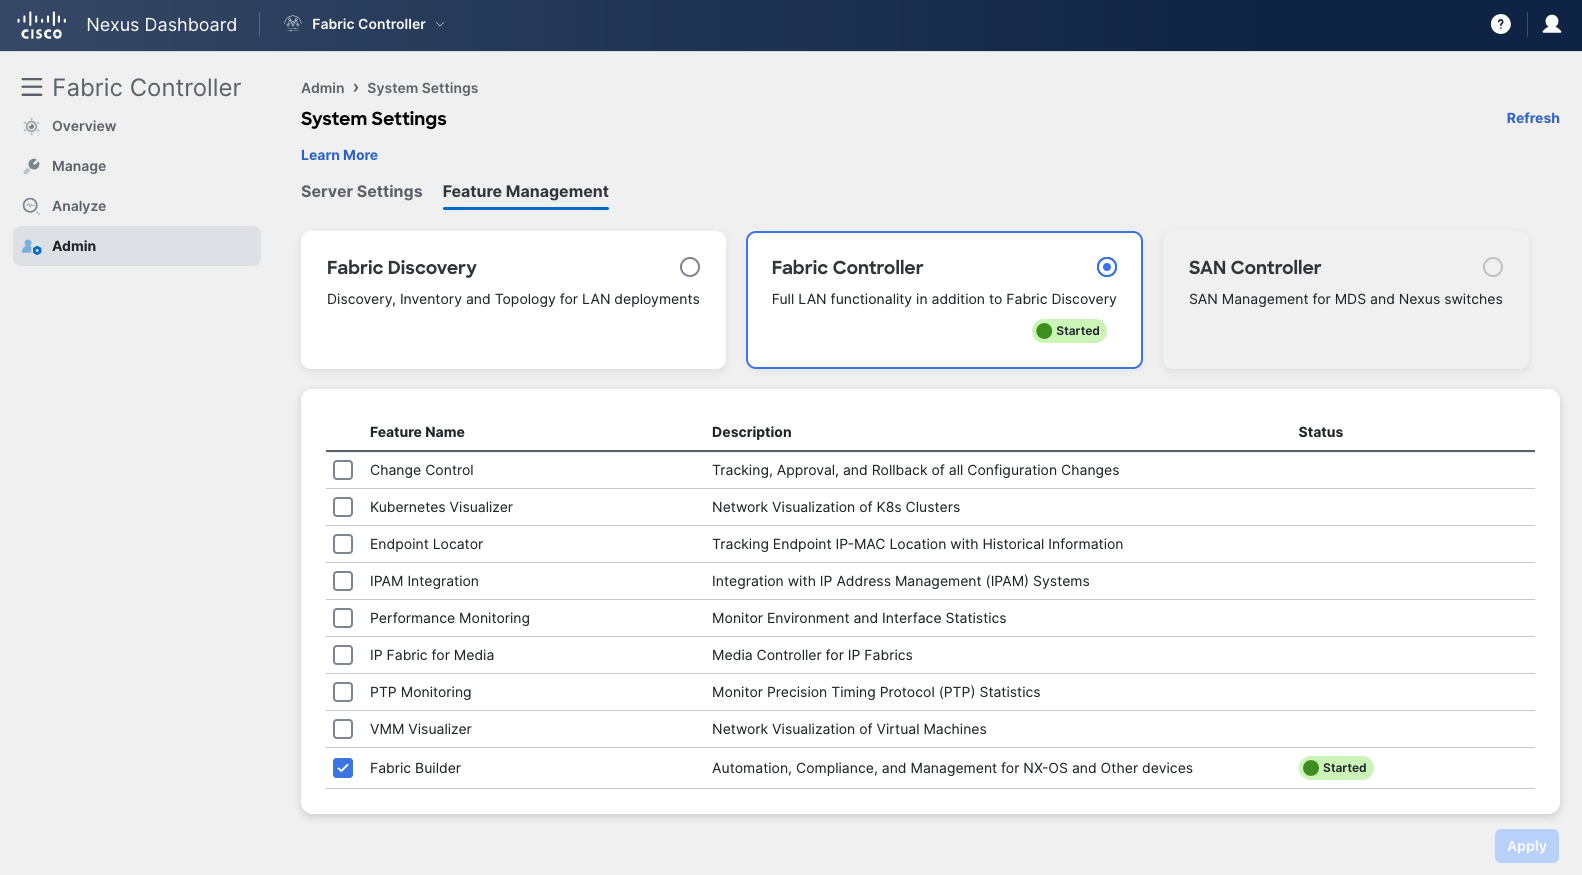Click the System Settings breadcrumb

point(422,88)
